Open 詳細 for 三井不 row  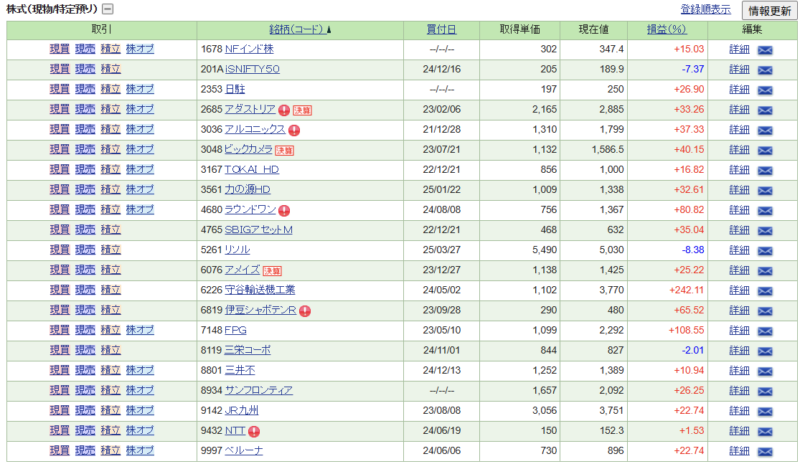(739, 370)
